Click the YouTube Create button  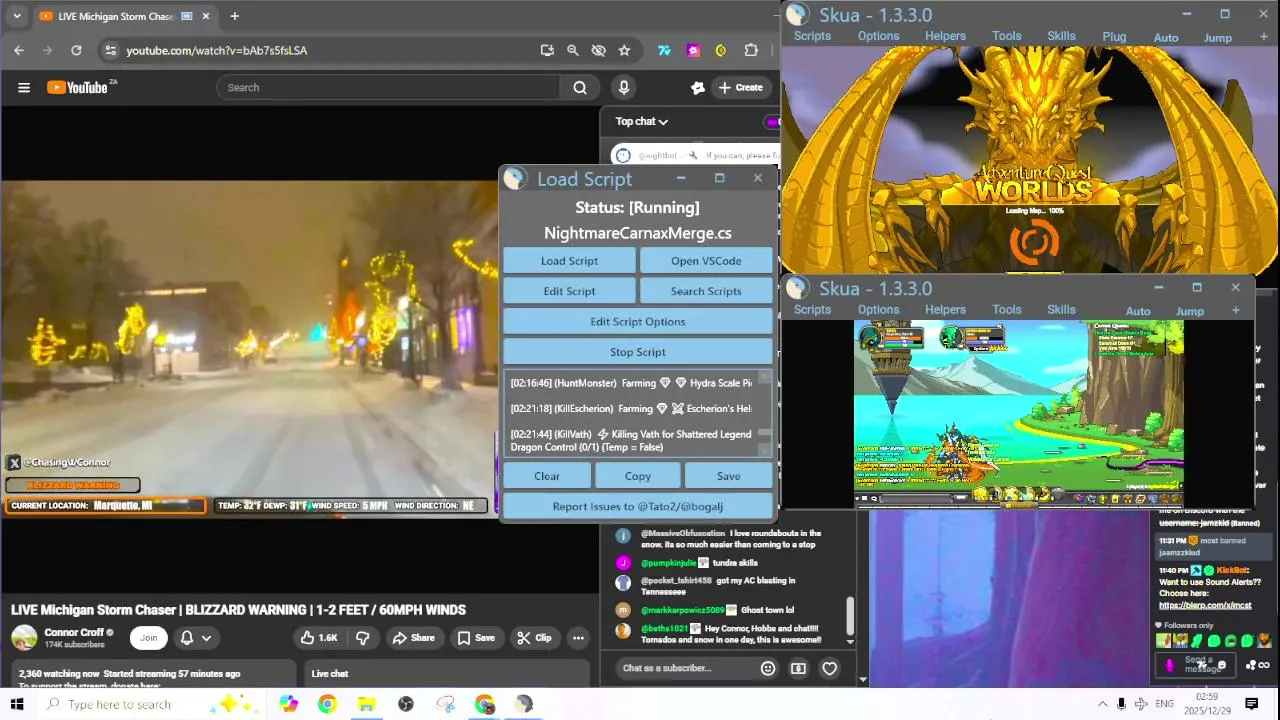pos(741,88)
